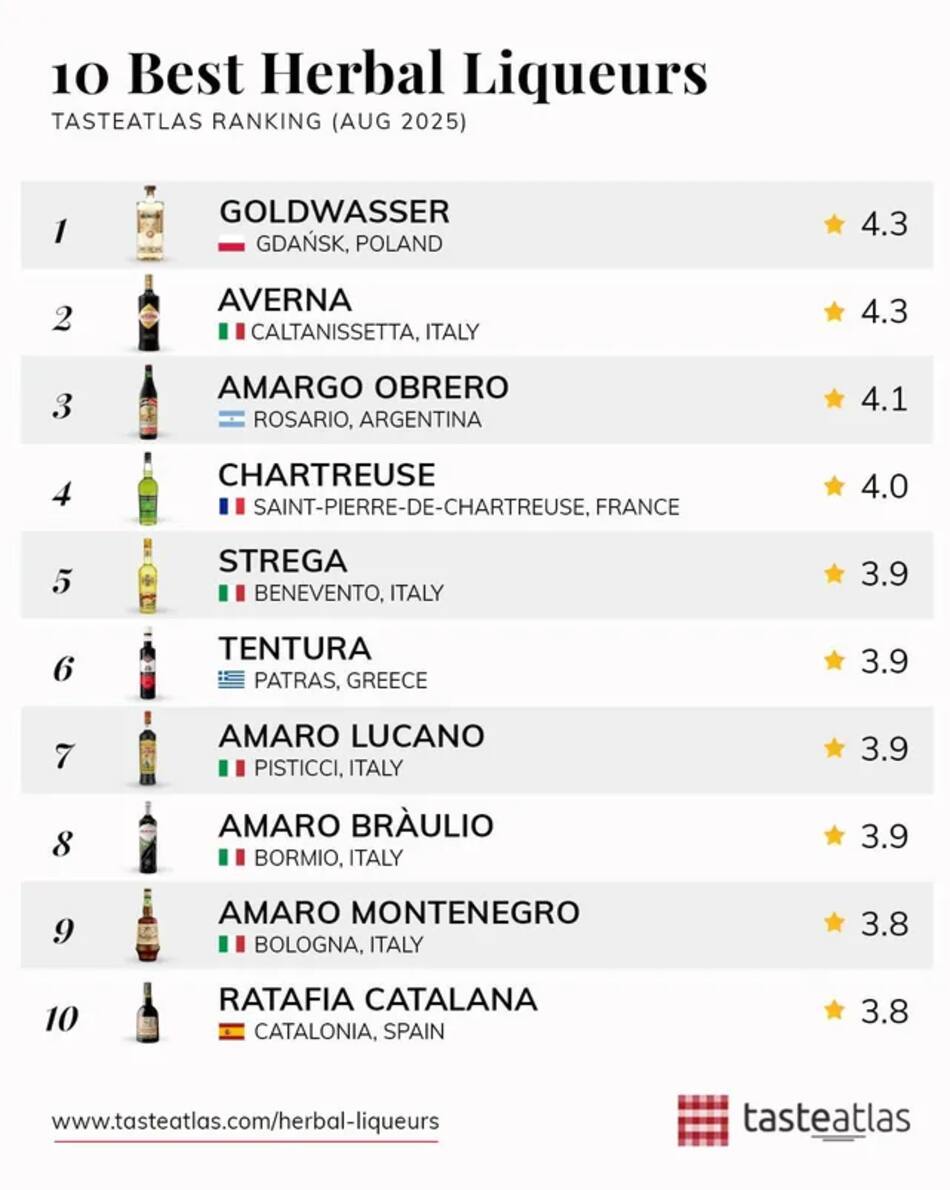Open the tasteatlas.com/herbal-liqueurs link
Screen dimensions: 950x1190
pyautogui.click(x=245, y=1121)
